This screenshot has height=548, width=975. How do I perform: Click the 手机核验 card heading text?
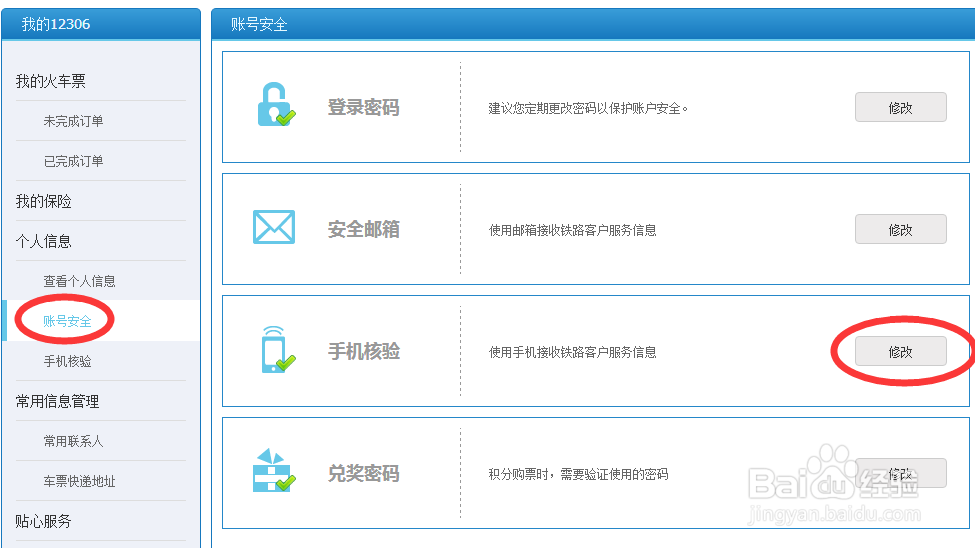click(x=364, y=351)
